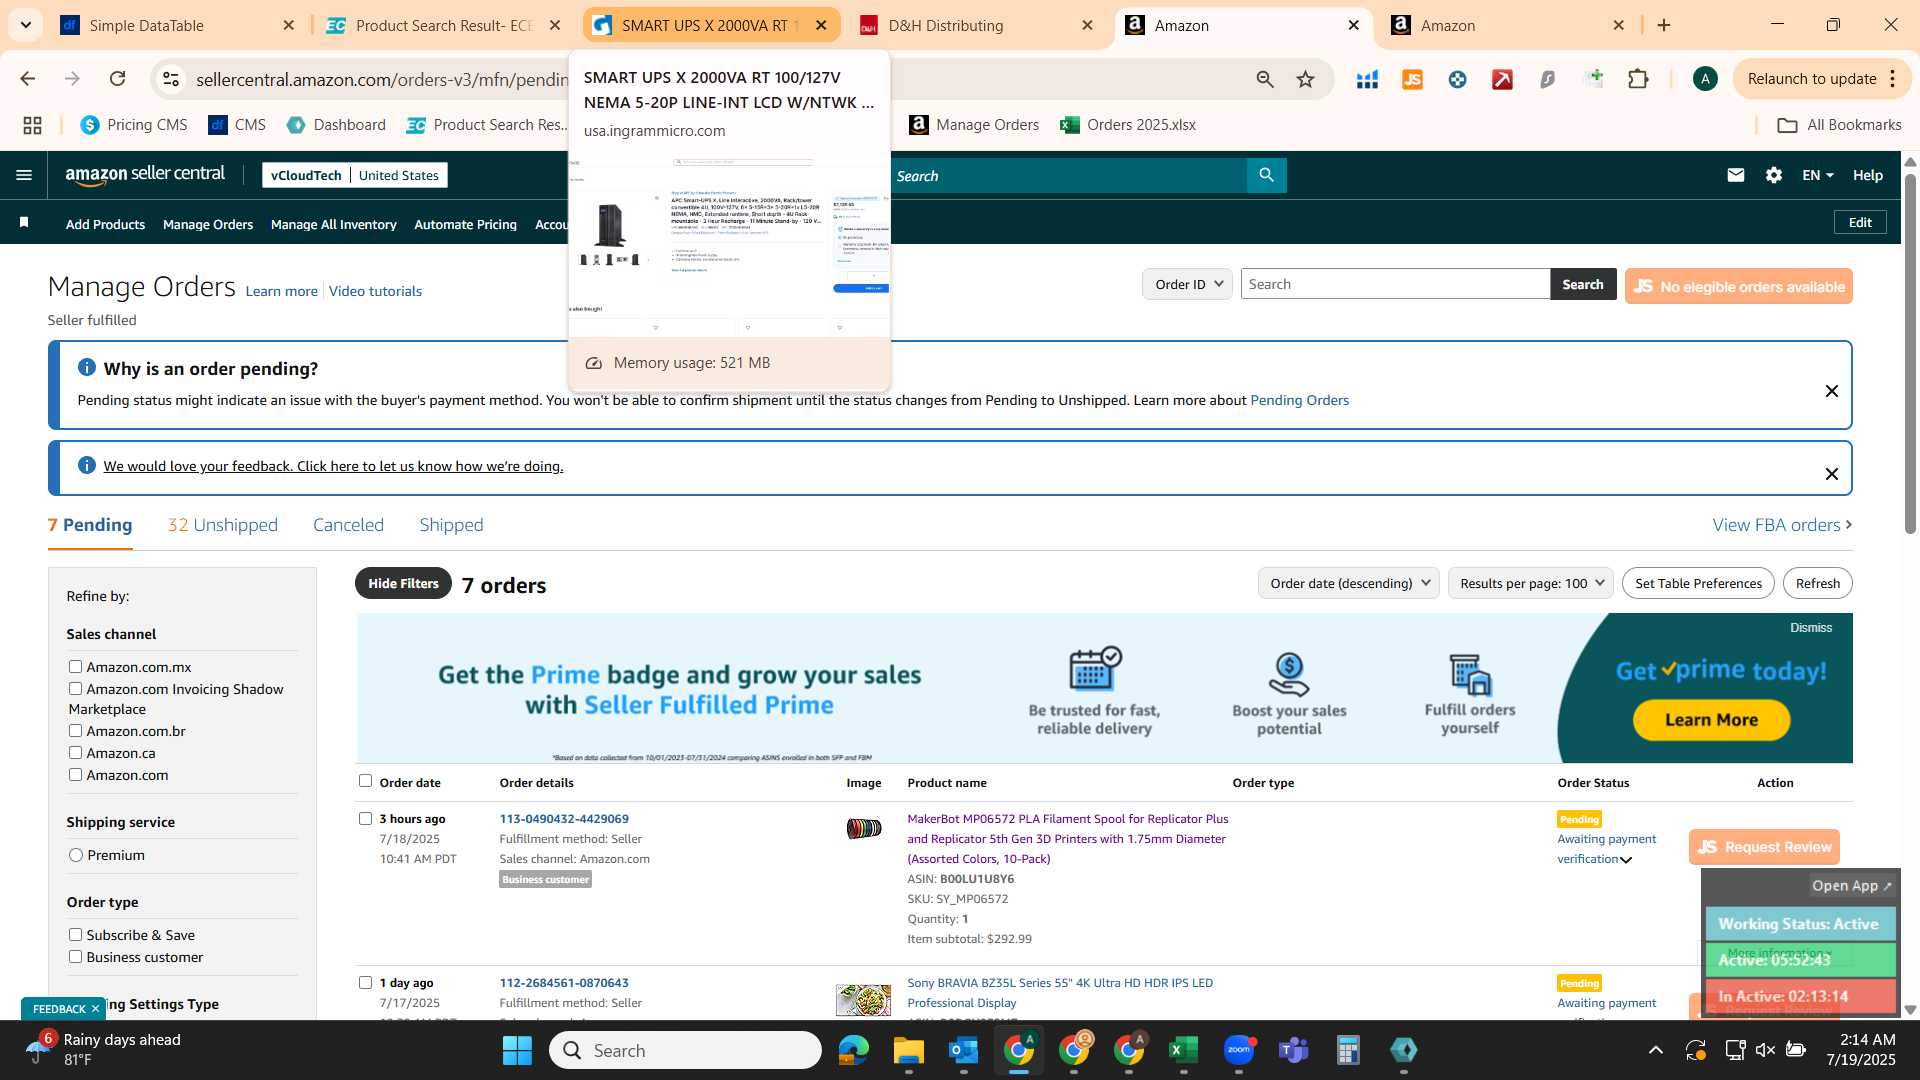Click the order search input field
The height and width of the screenshot is (1080, 1920).
click(1395, 284)
